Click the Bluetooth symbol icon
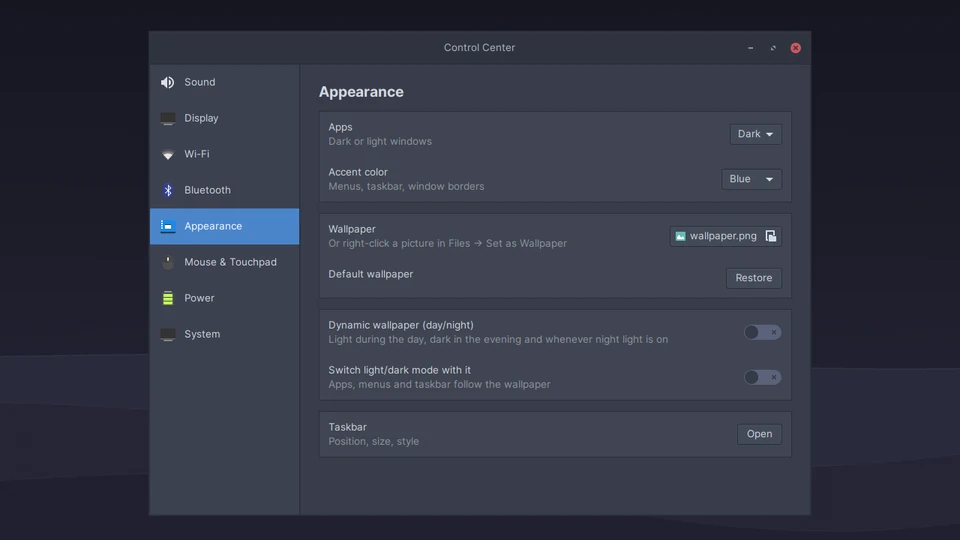The width and height of the screenshot is (960, 540). click(x=167, y=190)
